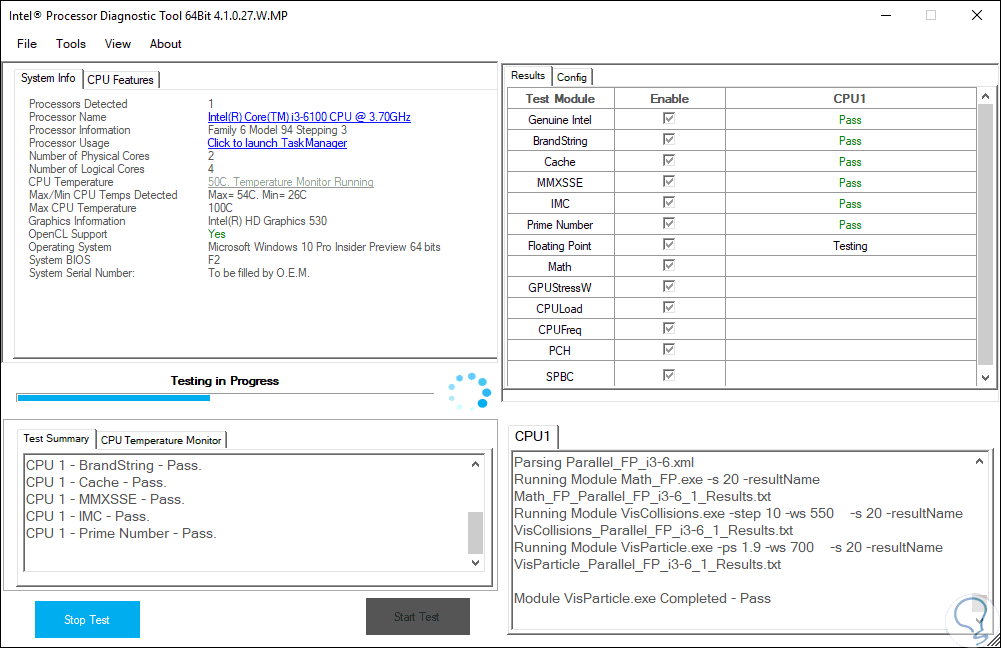Click the Intel Core i3-6100 processor link
Image resolution: width=1001 pixels, height=648 pixels.
click(x=309, y=117)
